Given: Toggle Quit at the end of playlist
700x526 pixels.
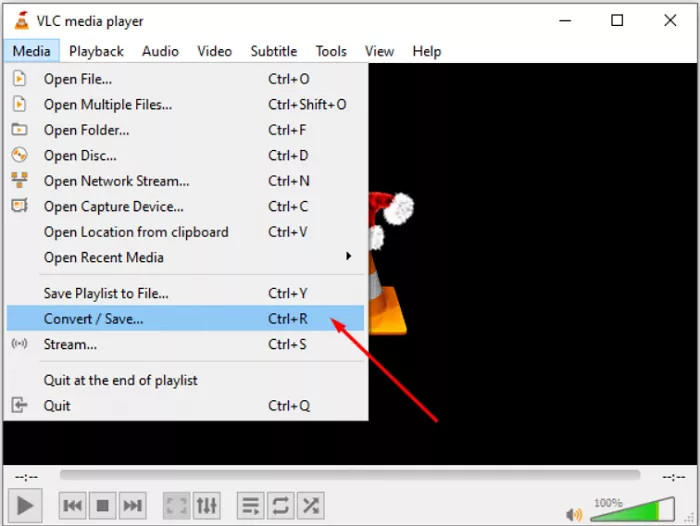Looking at the screenshot, I should coord(185,380).
